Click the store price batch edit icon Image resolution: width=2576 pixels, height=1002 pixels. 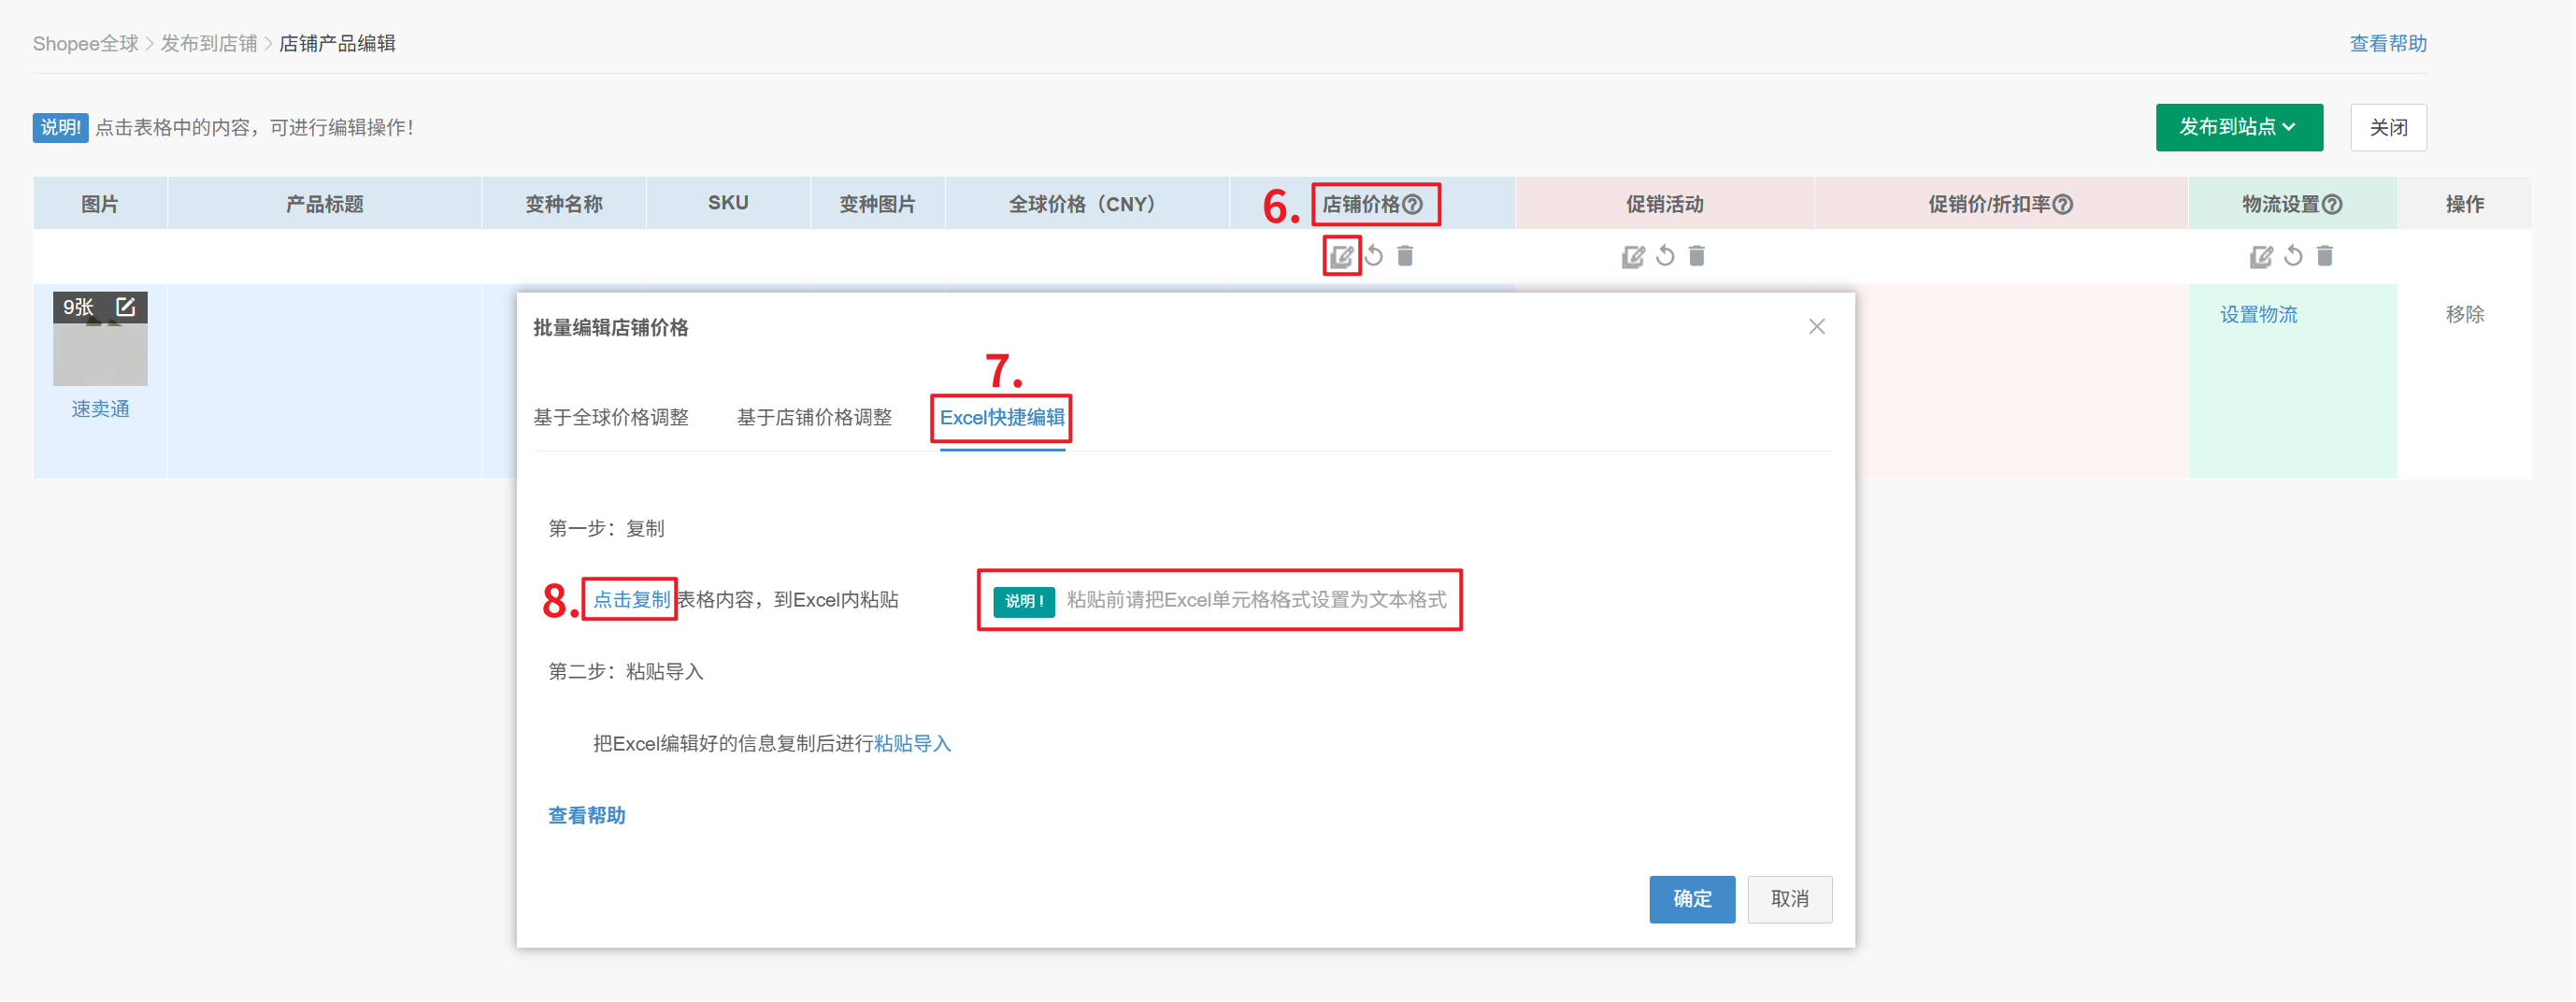coord(1341,256)
